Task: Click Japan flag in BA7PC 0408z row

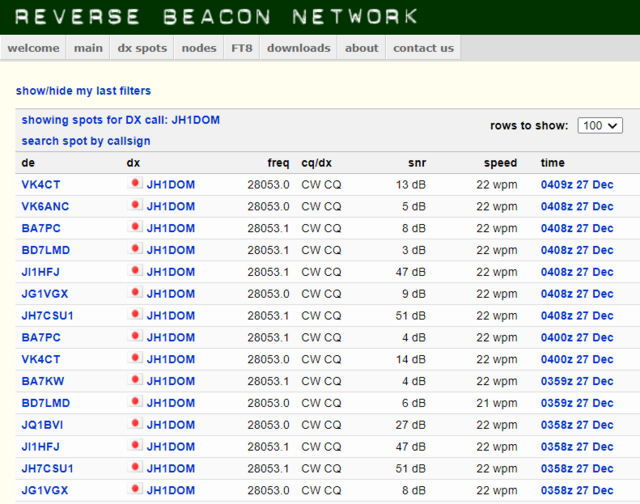Action: [x=134, y=227]
